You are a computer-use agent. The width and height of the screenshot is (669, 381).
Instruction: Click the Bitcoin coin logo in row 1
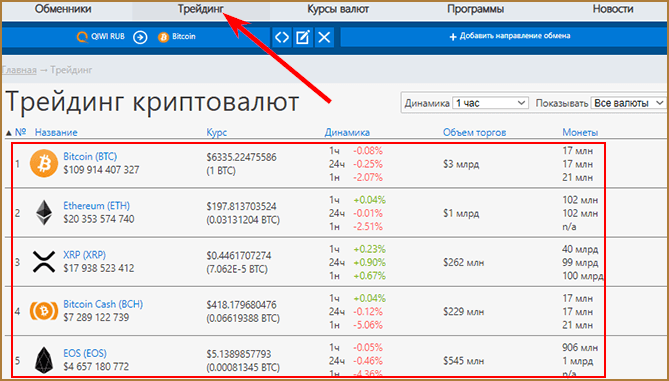pyautogui.click(x=44, y=163)
